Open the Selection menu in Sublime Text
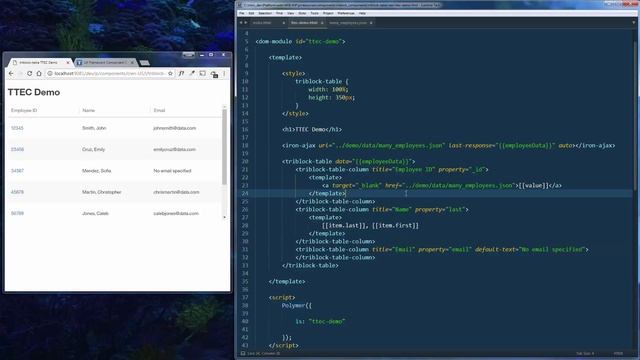The width and height of the screenshot is (640, 360). [x=265, y=13]
